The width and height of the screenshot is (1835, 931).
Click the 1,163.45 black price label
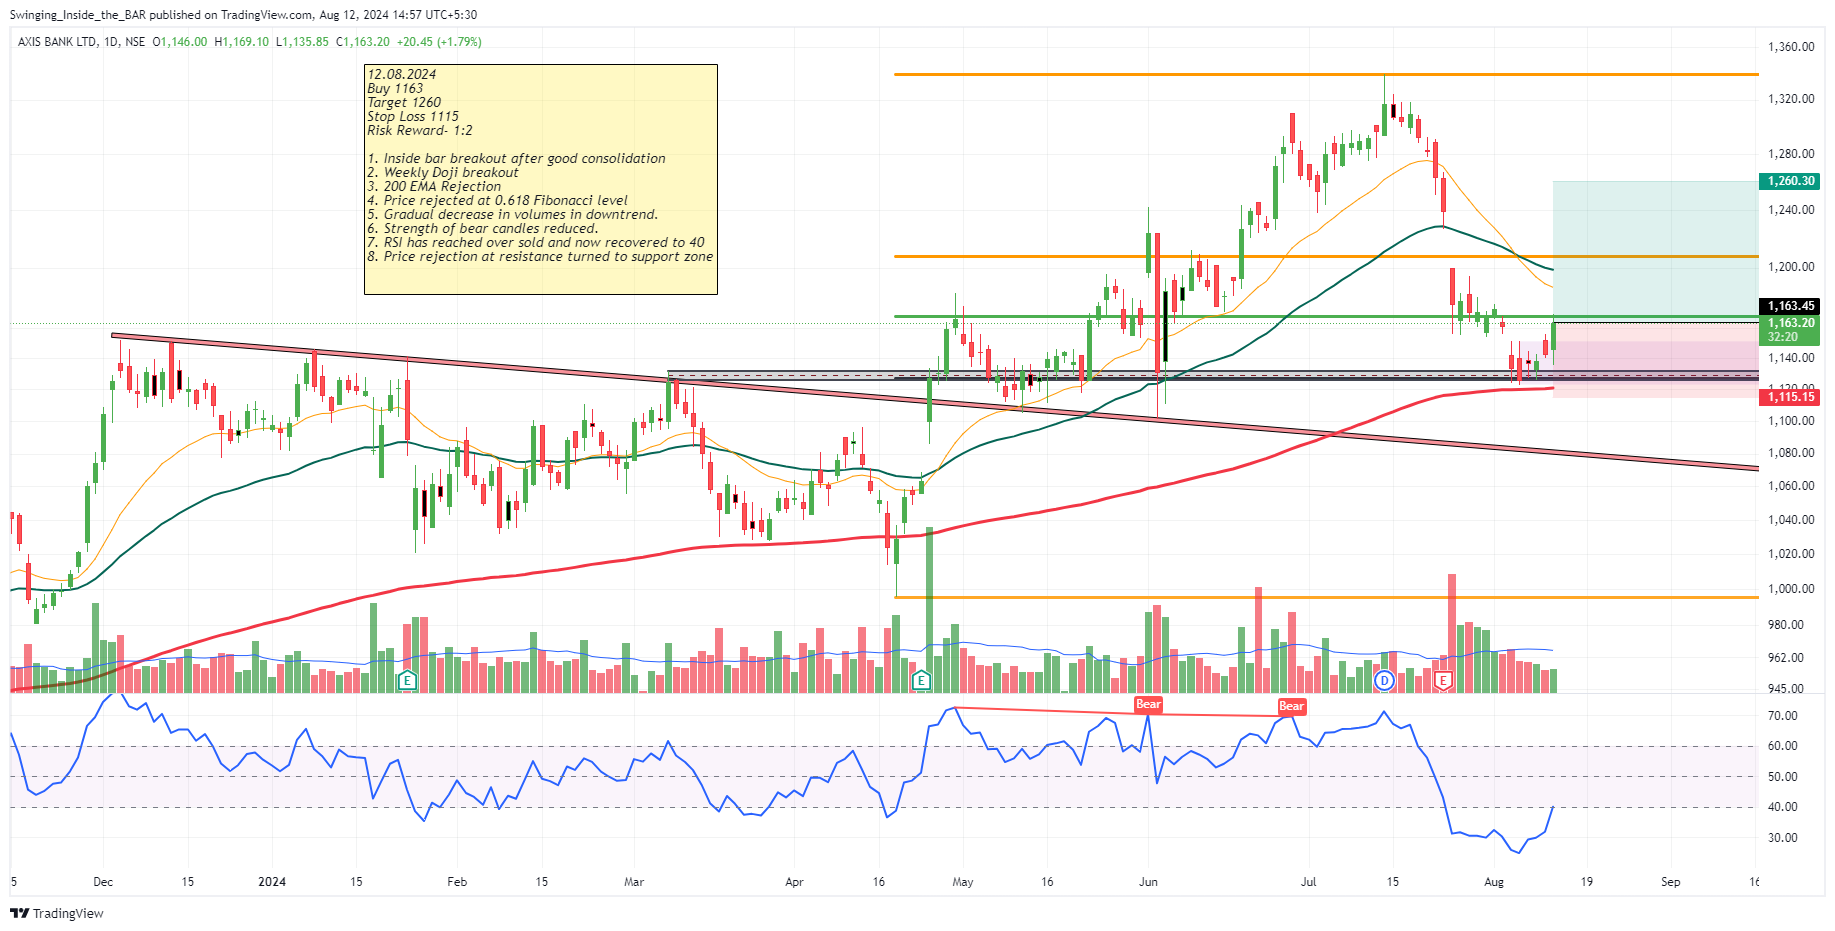pyautogui.click(x=1790, y=306)
